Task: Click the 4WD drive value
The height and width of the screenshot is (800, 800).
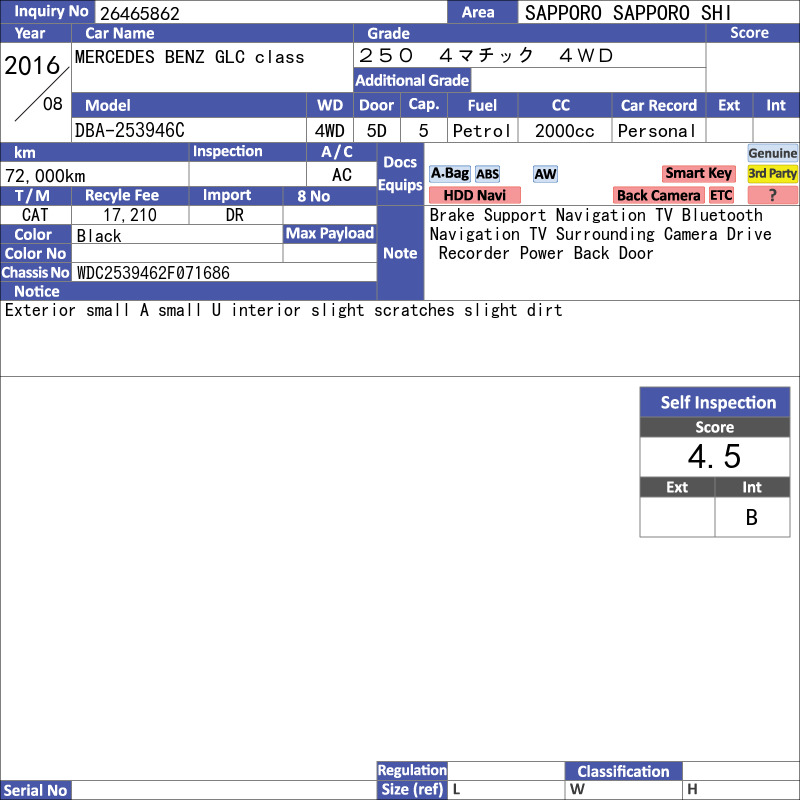Action: click(x=330, y=131)
